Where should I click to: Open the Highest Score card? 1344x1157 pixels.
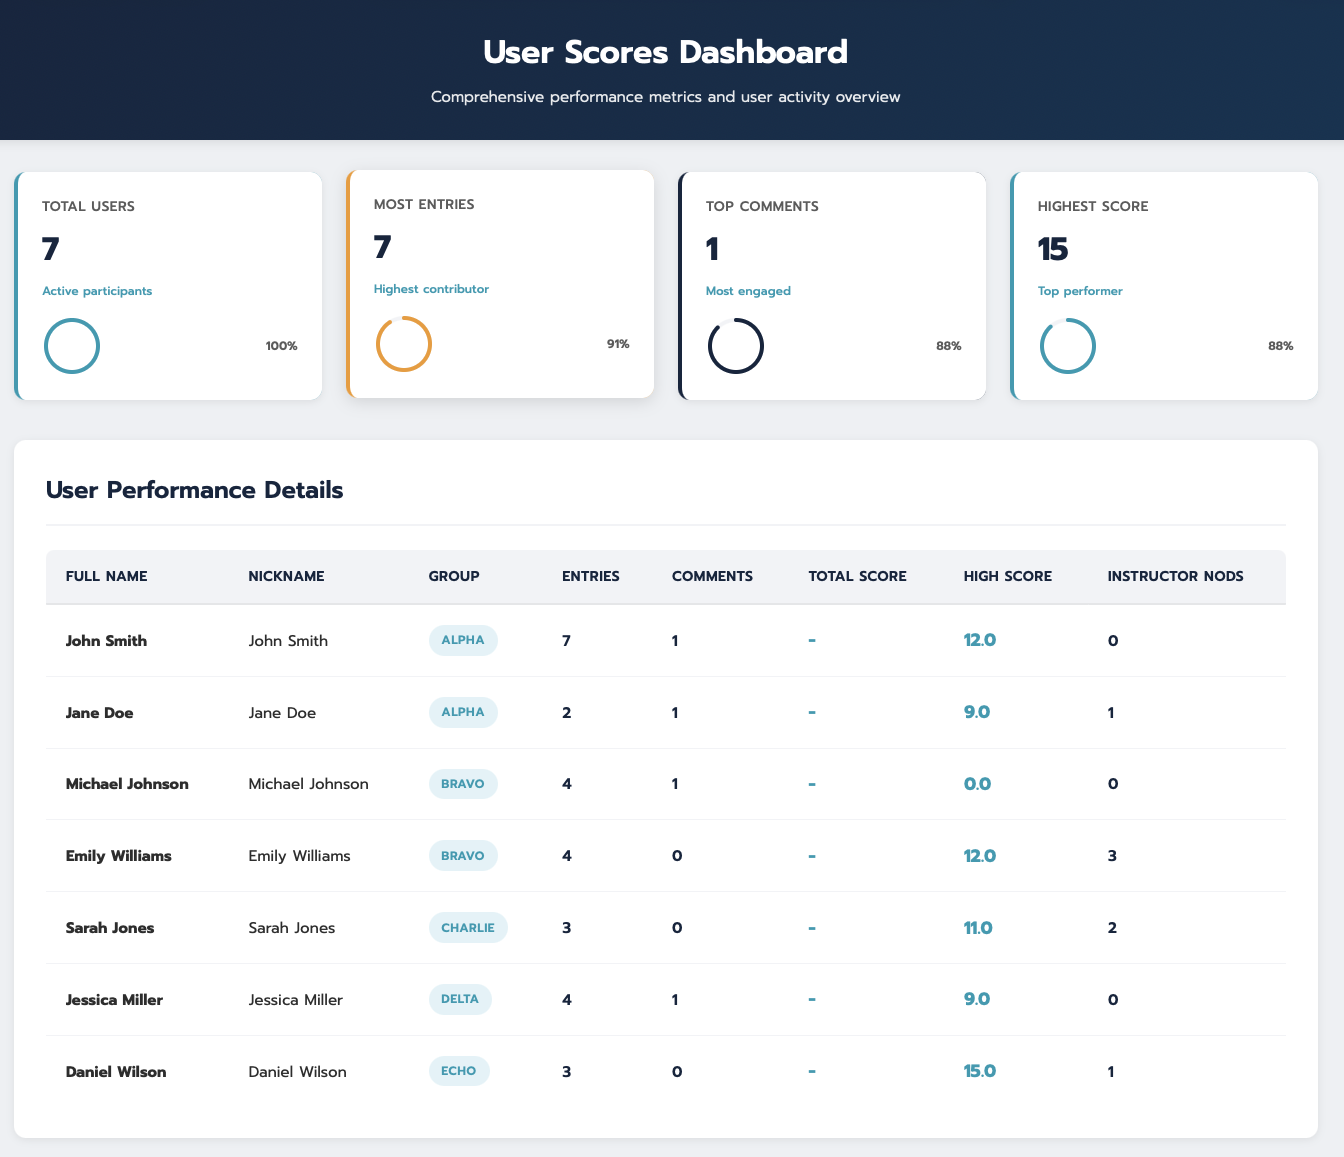1164,284
